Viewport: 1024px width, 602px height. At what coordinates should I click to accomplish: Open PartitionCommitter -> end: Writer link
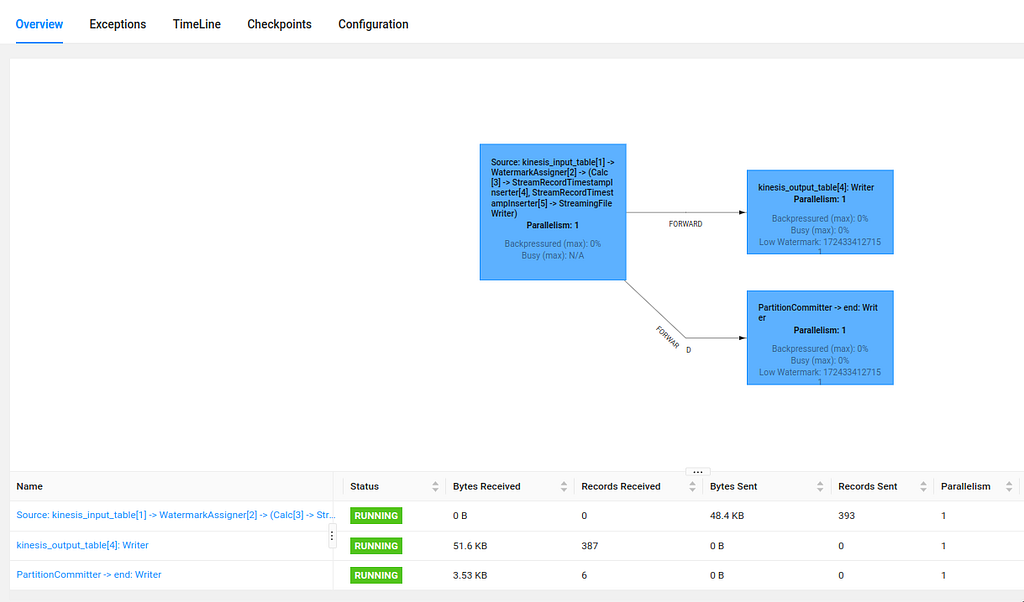(89, 575)
